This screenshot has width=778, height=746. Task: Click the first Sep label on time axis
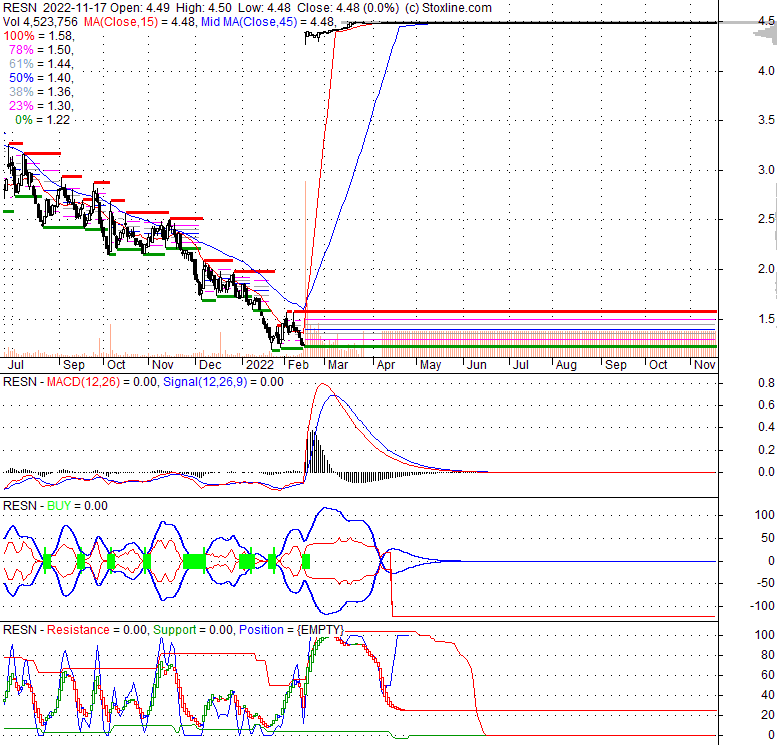[x=74, y=365]
